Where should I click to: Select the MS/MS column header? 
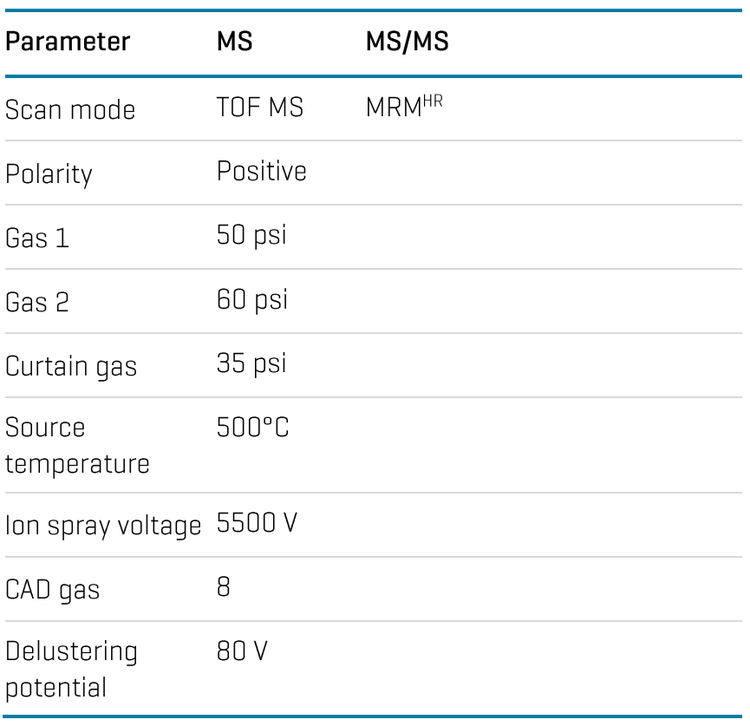point(407,41)
